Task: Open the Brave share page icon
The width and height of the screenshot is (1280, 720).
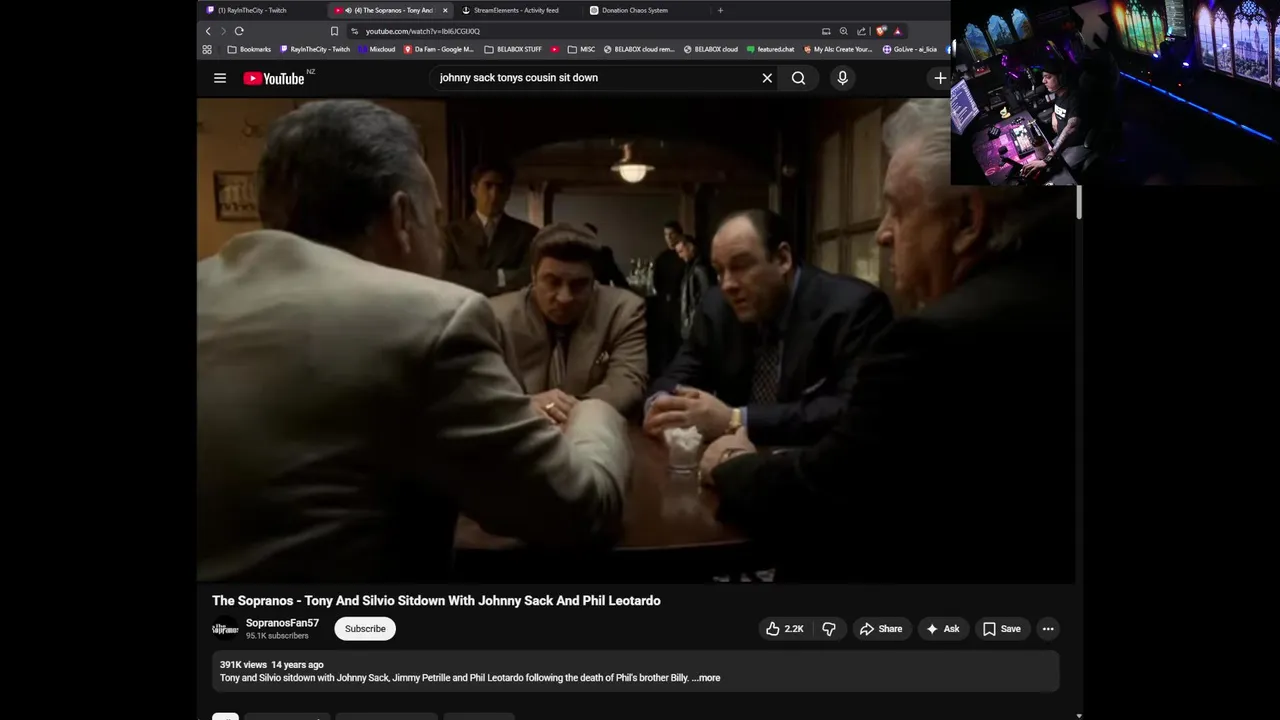Action: pyautogui.click(x=861, y=31)
